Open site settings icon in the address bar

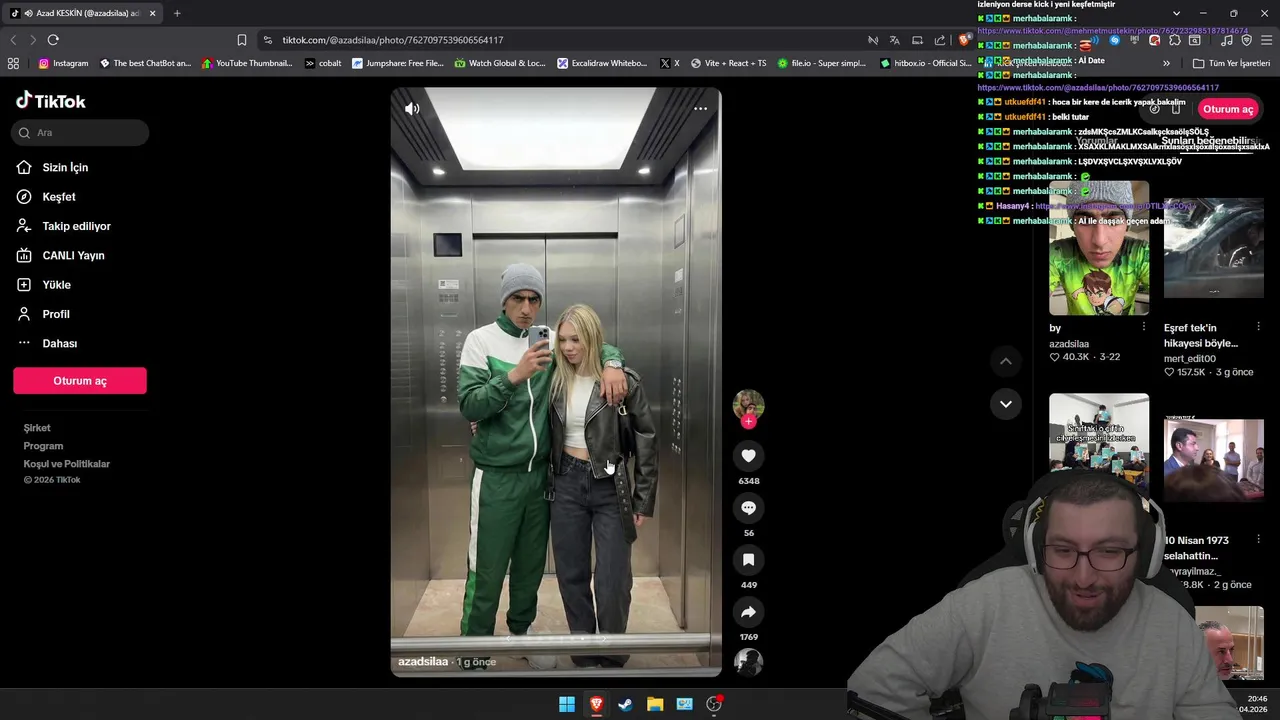tap(268, 40)
